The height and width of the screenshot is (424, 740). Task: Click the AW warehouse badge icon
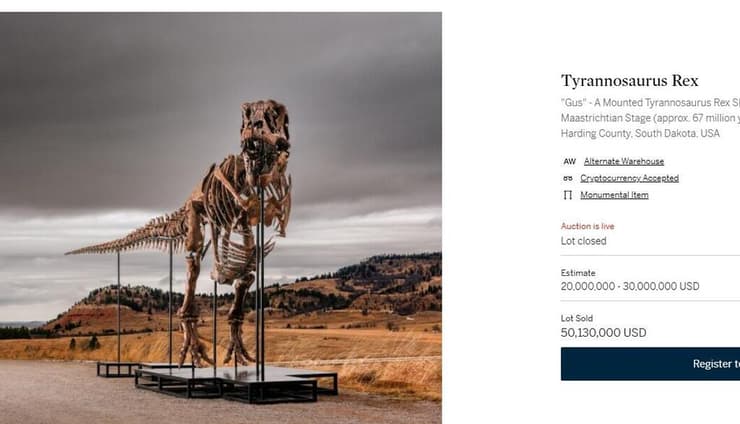coord(569,161)
